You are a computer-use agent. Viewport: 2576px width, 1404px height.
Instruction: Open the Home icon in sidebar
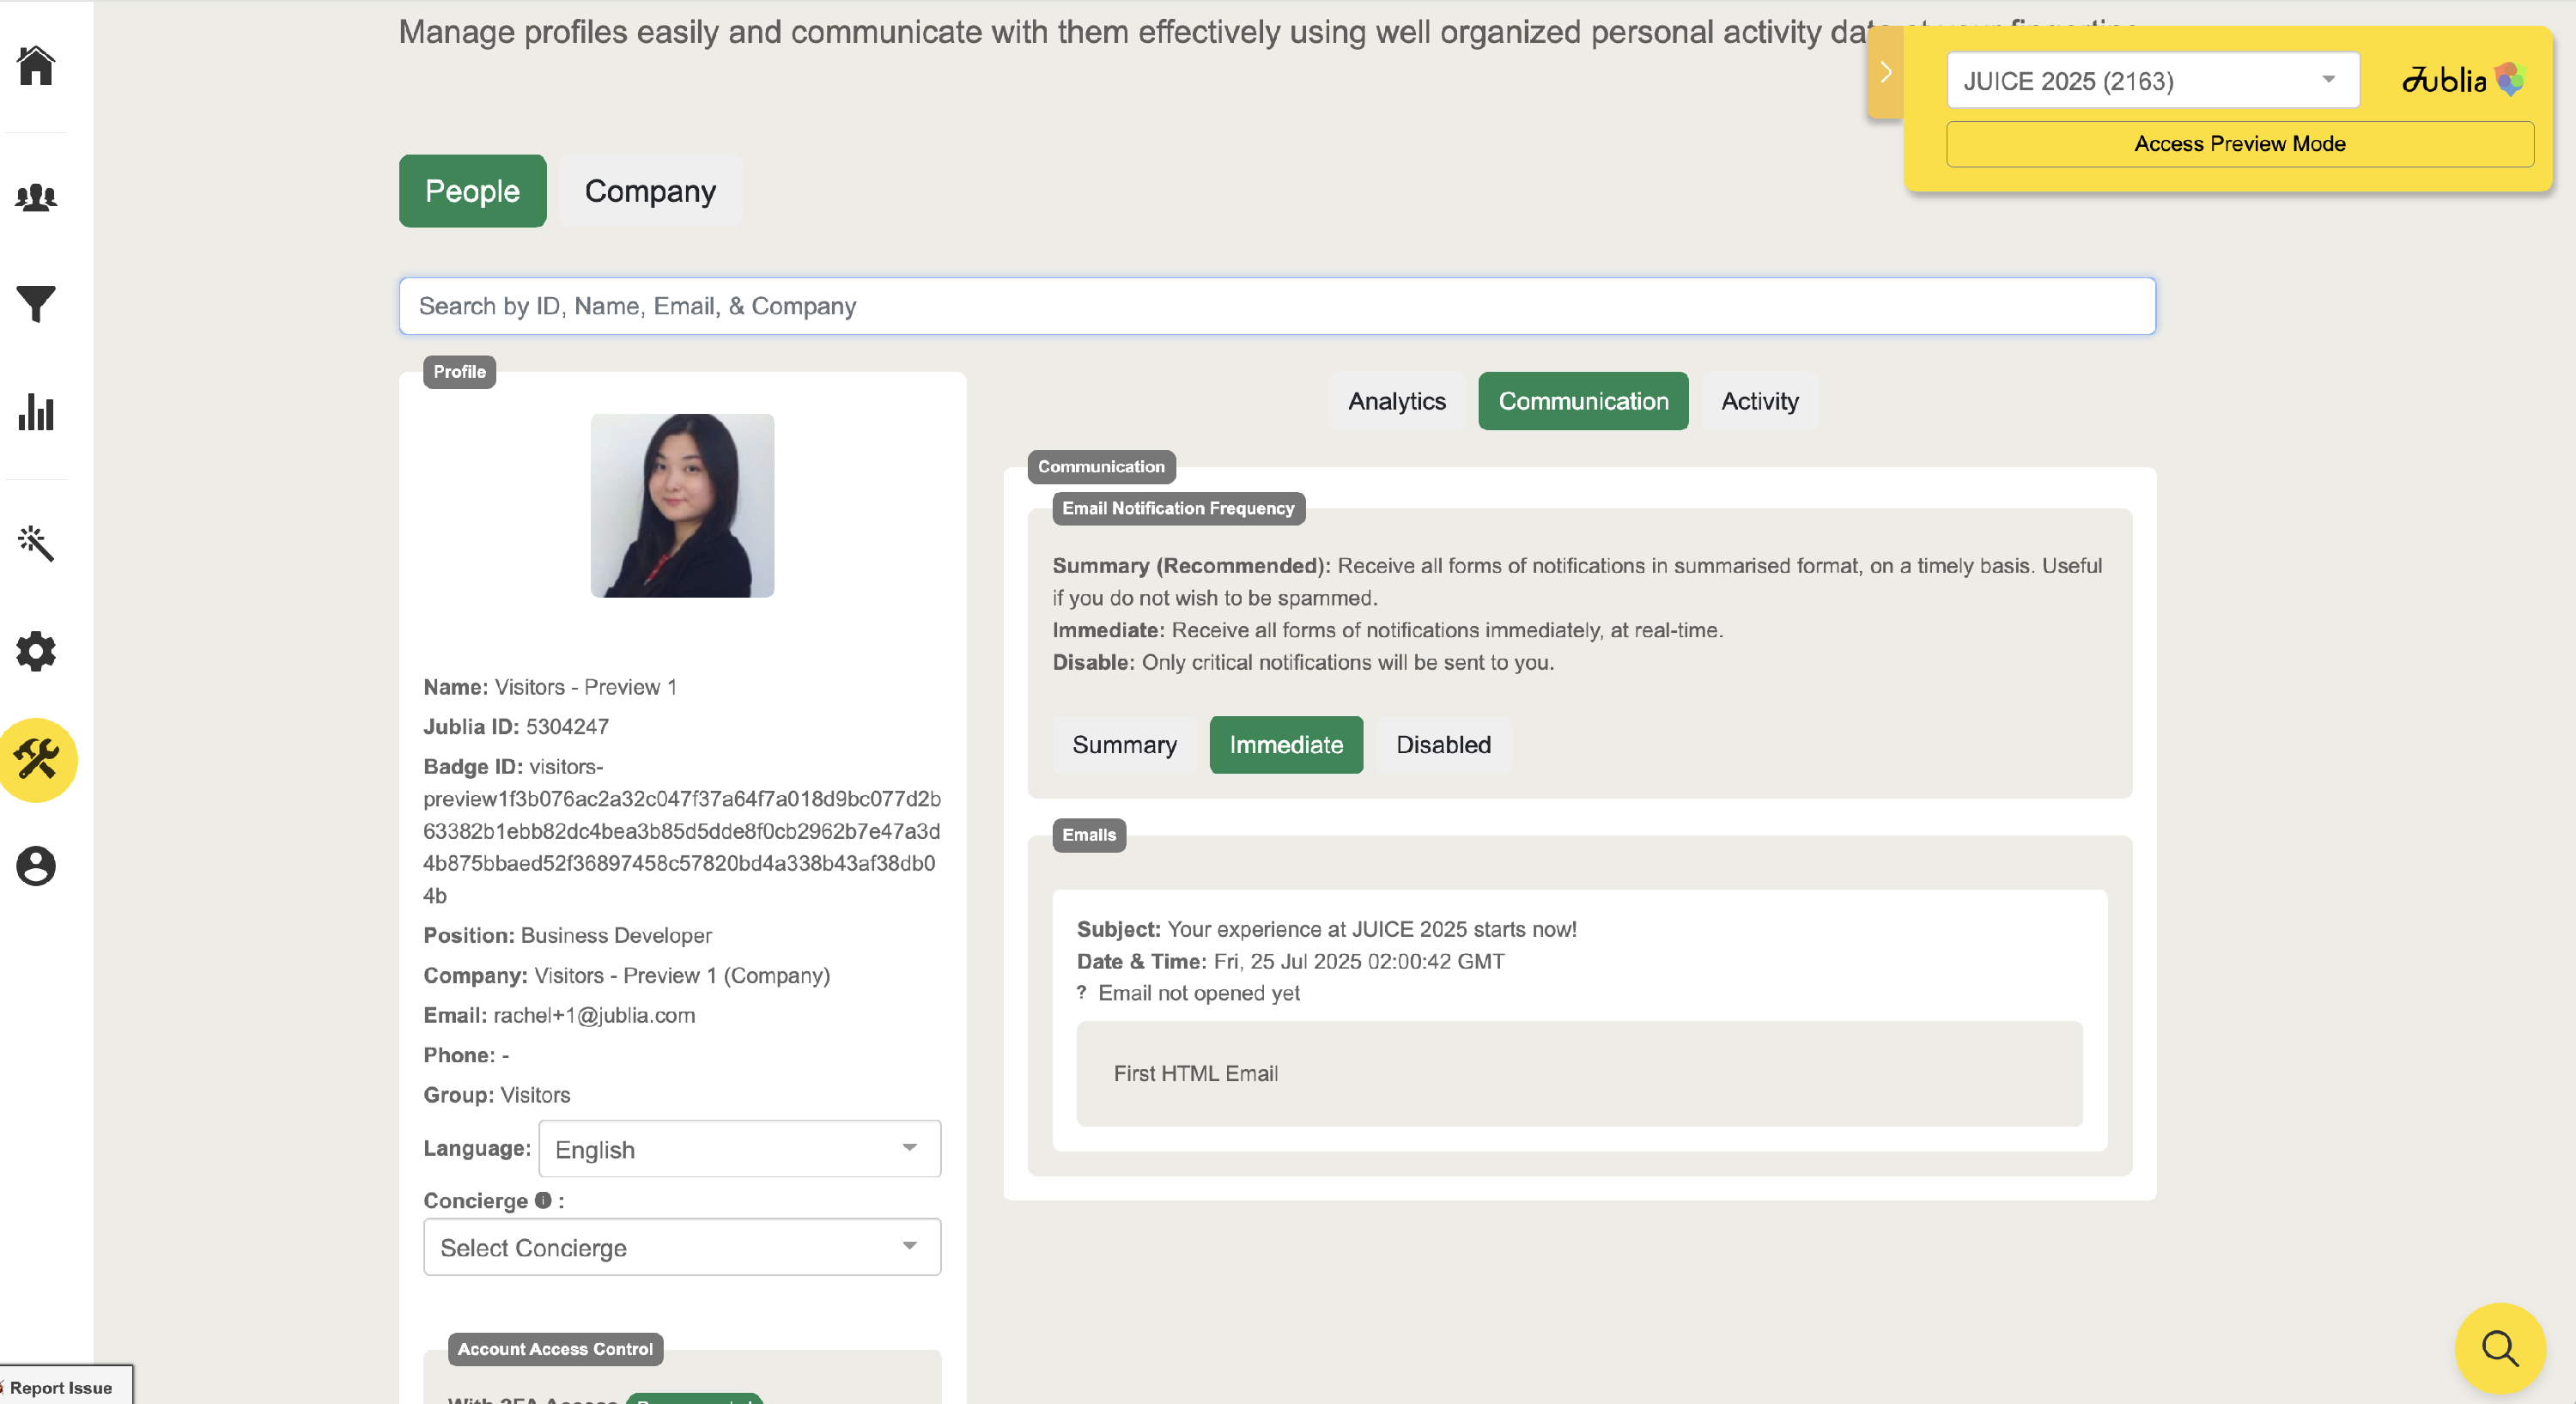(x=36, y=66)
